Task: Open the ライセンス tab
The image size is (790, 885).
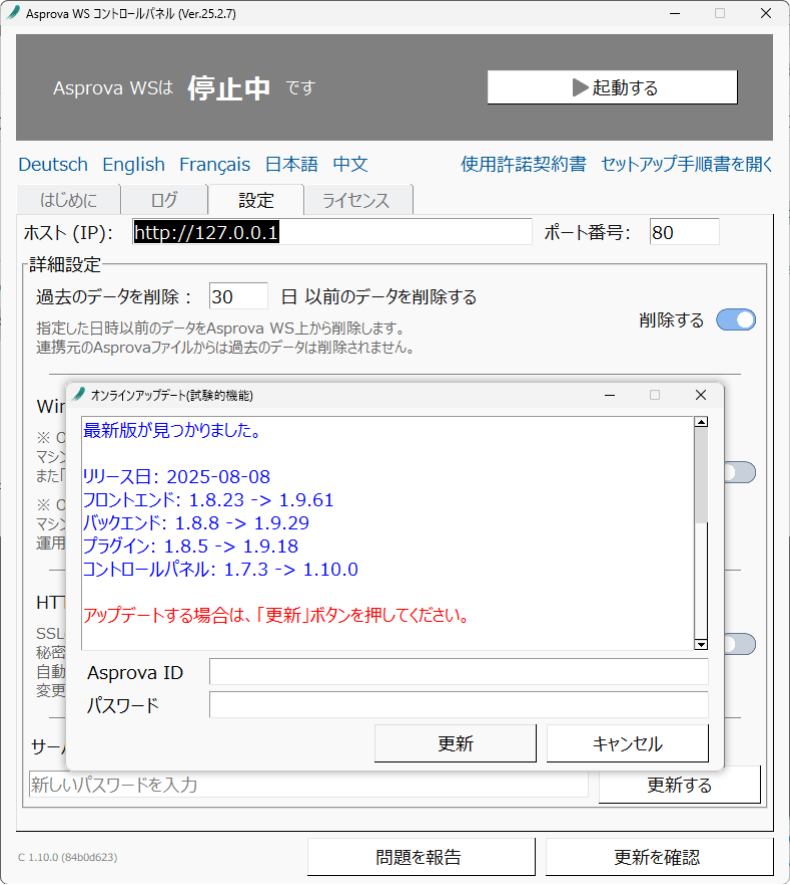Action: point(356,200)
